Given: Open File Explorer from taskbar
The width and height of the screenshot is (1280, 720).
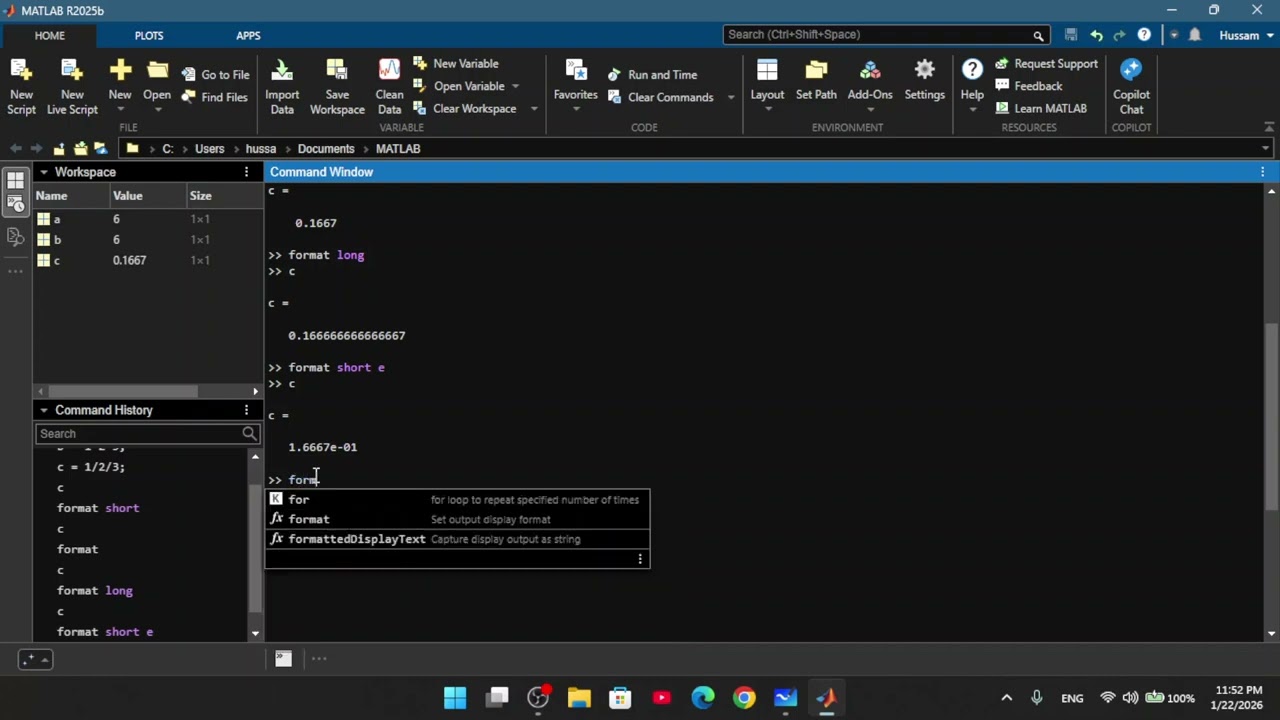Looking at the screenshot, I should [x=579, y=697].
